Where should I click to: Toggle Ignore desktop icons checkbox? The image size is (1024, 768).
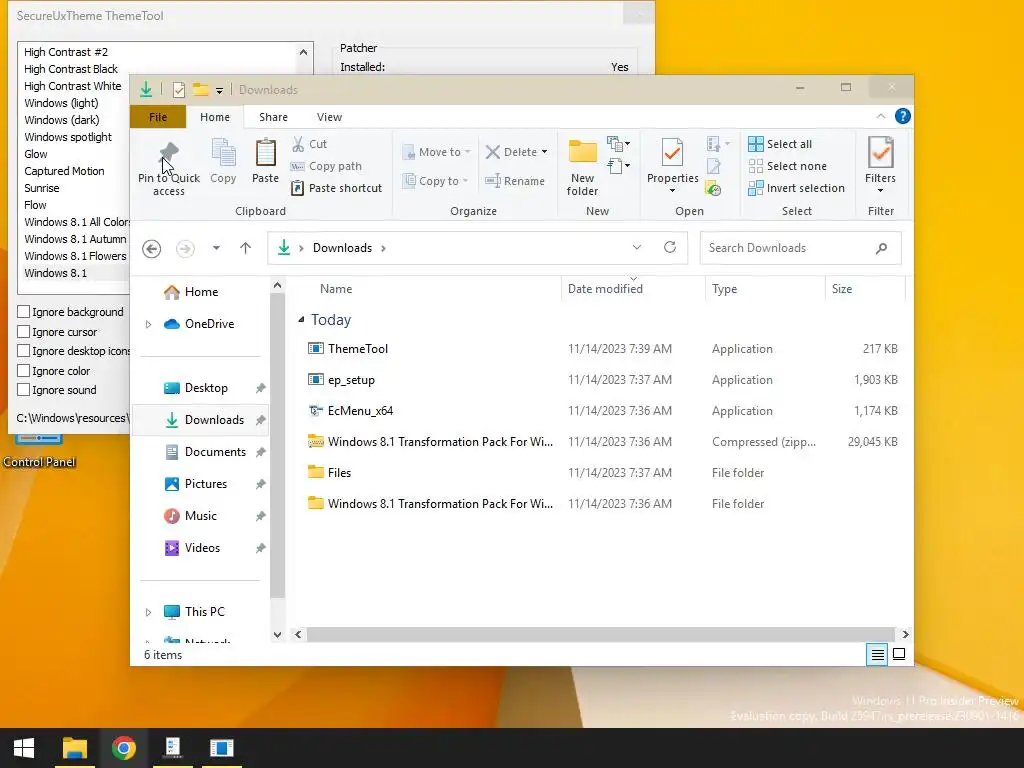(24, 351)
